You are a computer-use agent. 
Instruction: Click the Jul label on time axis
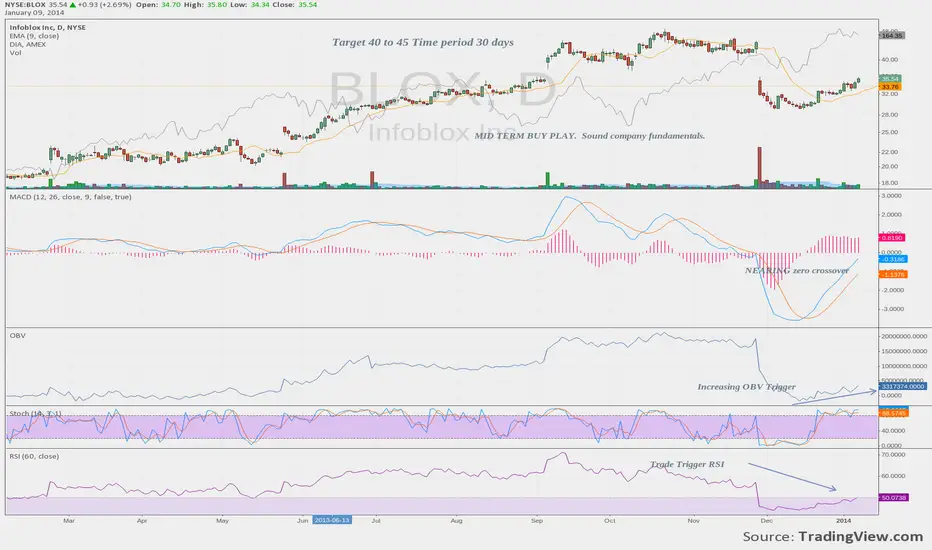pos(376,521)
